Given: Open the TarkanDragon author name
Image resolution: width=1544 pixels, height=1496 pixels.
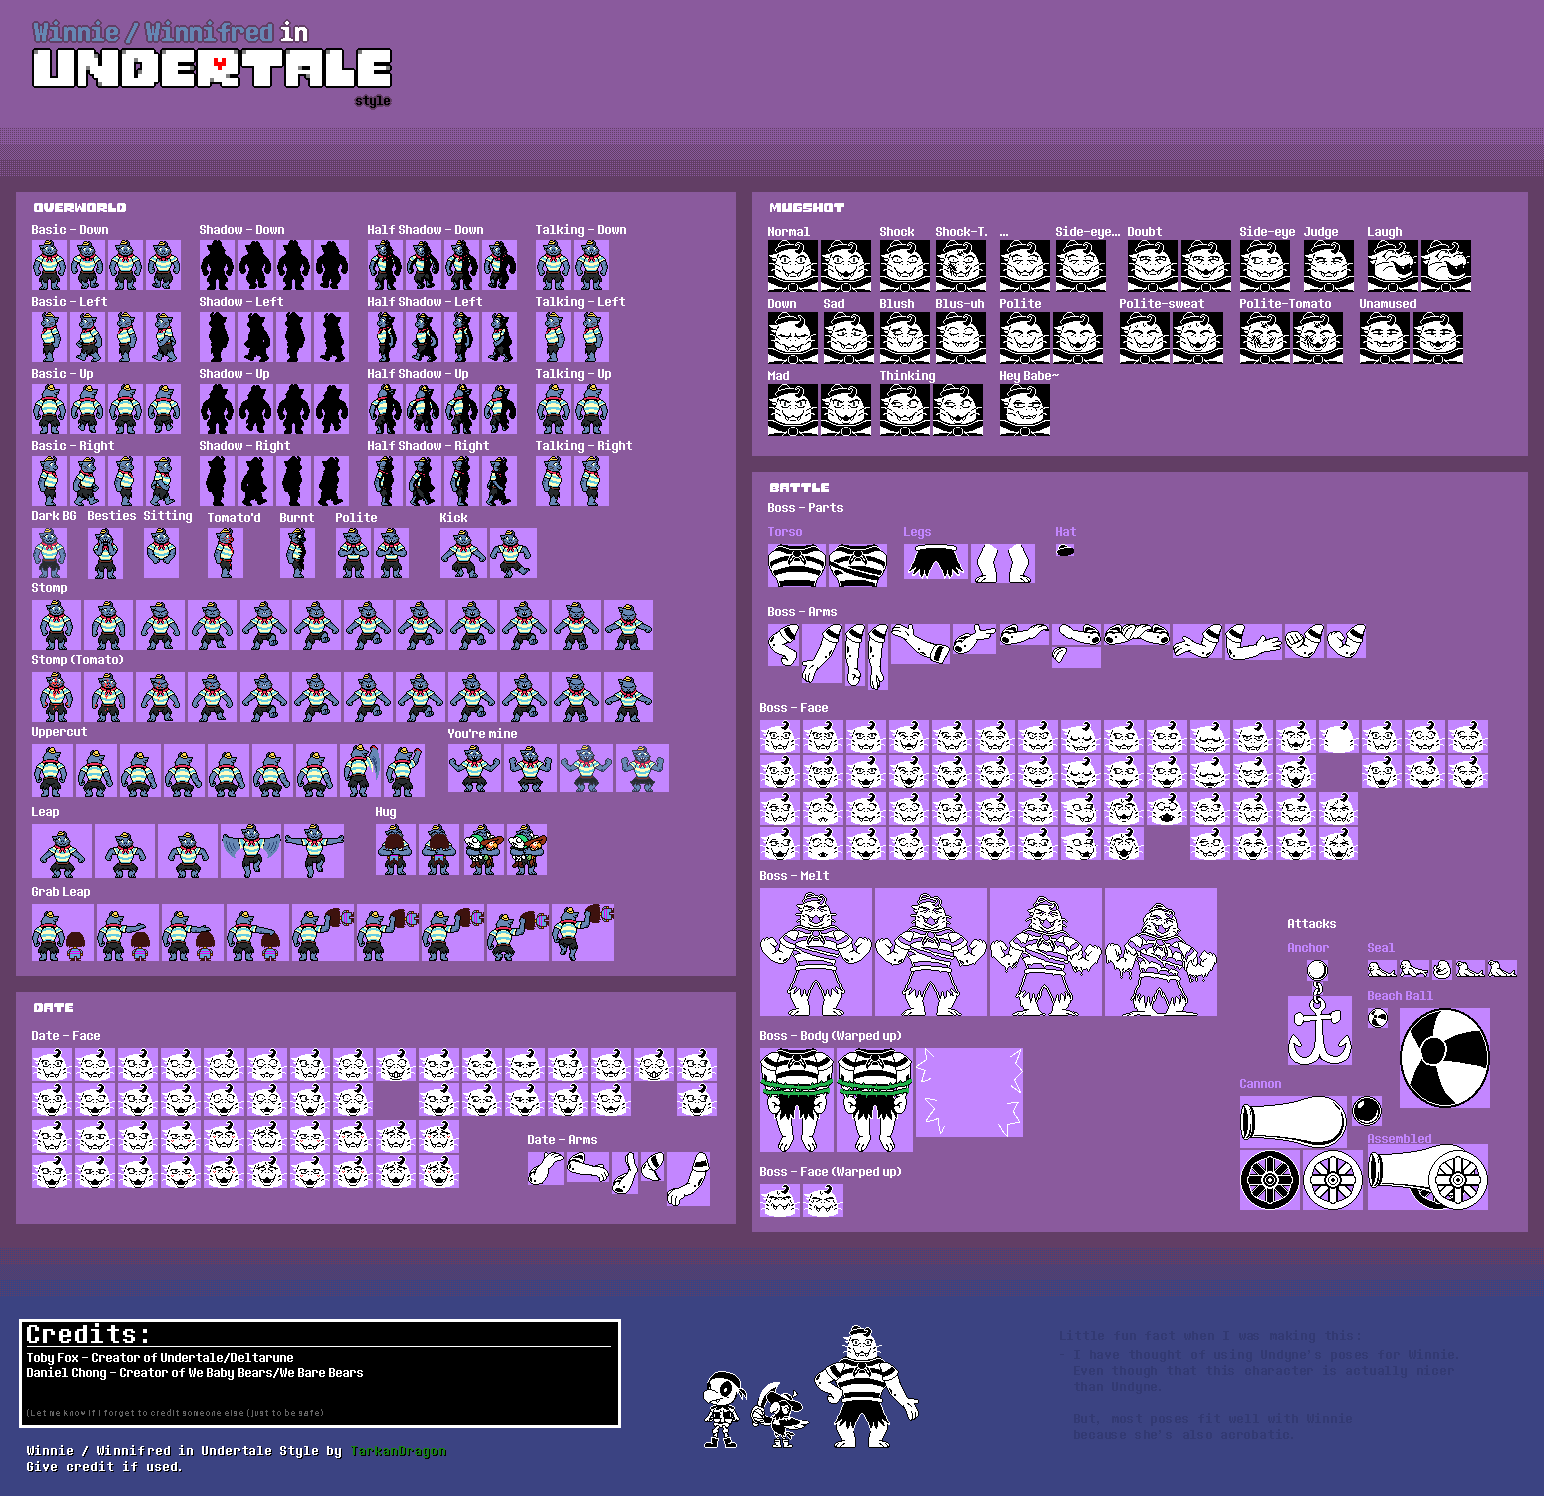Looking at the screenshot, I should pos(398,1451).
